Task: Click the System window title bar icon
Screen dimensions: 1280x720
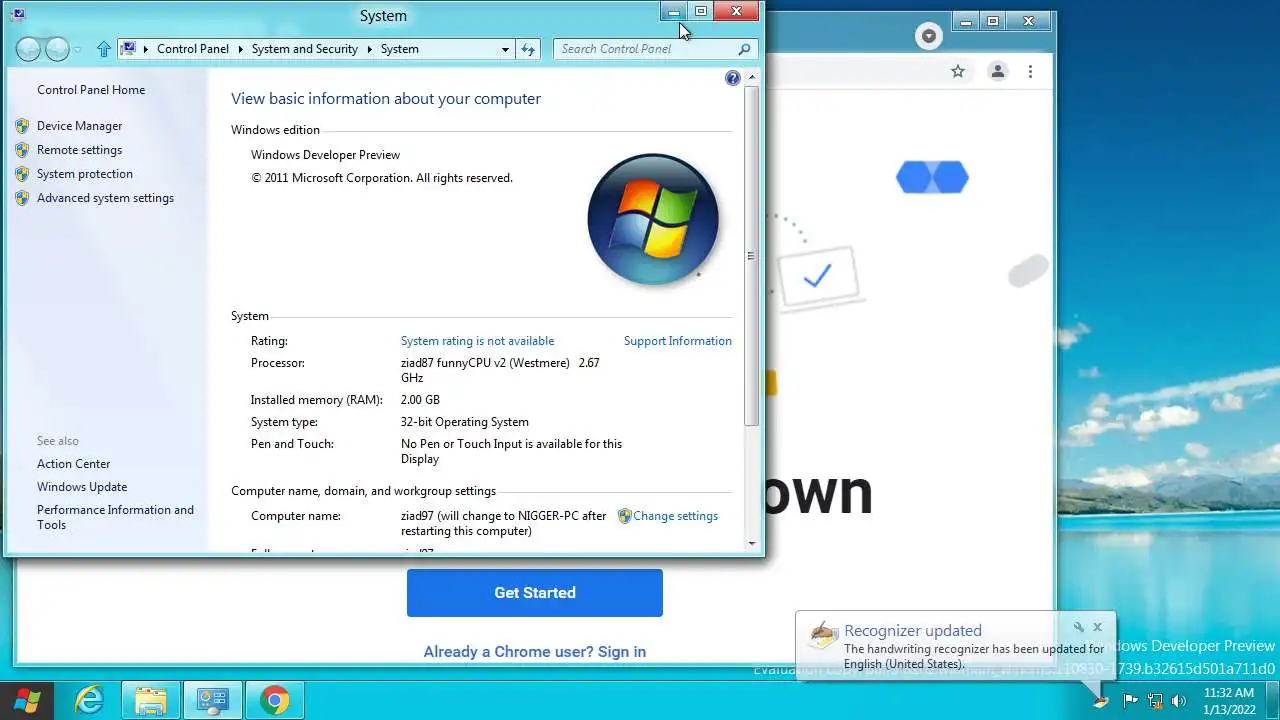Action: point(18,15)
